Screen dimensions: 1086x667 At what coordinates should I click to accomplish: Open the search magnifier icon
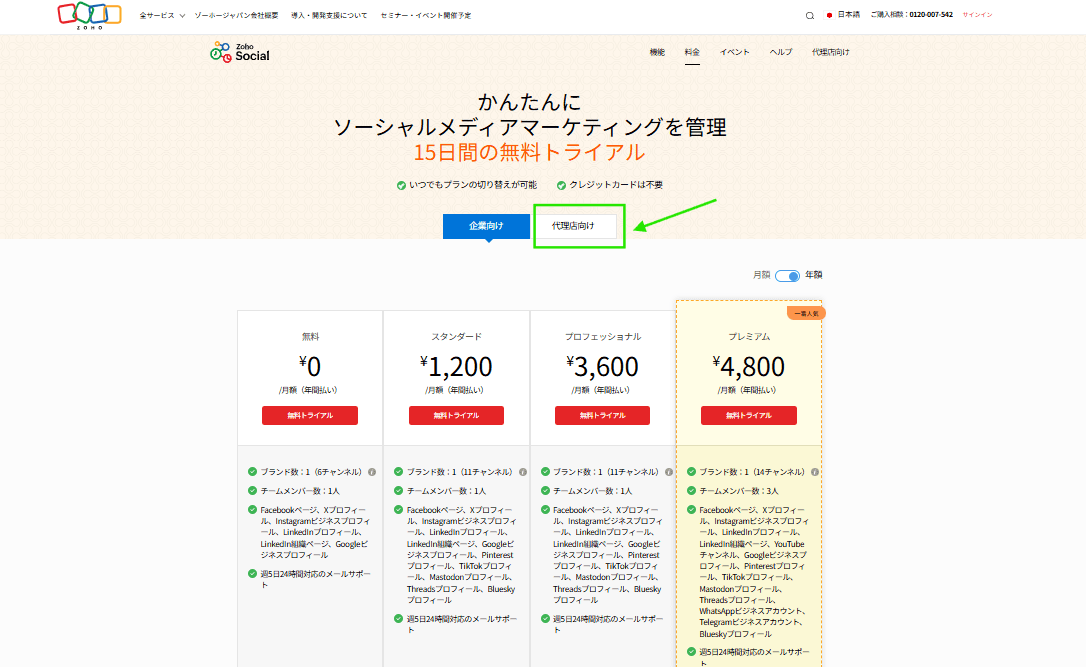(810, 16)
